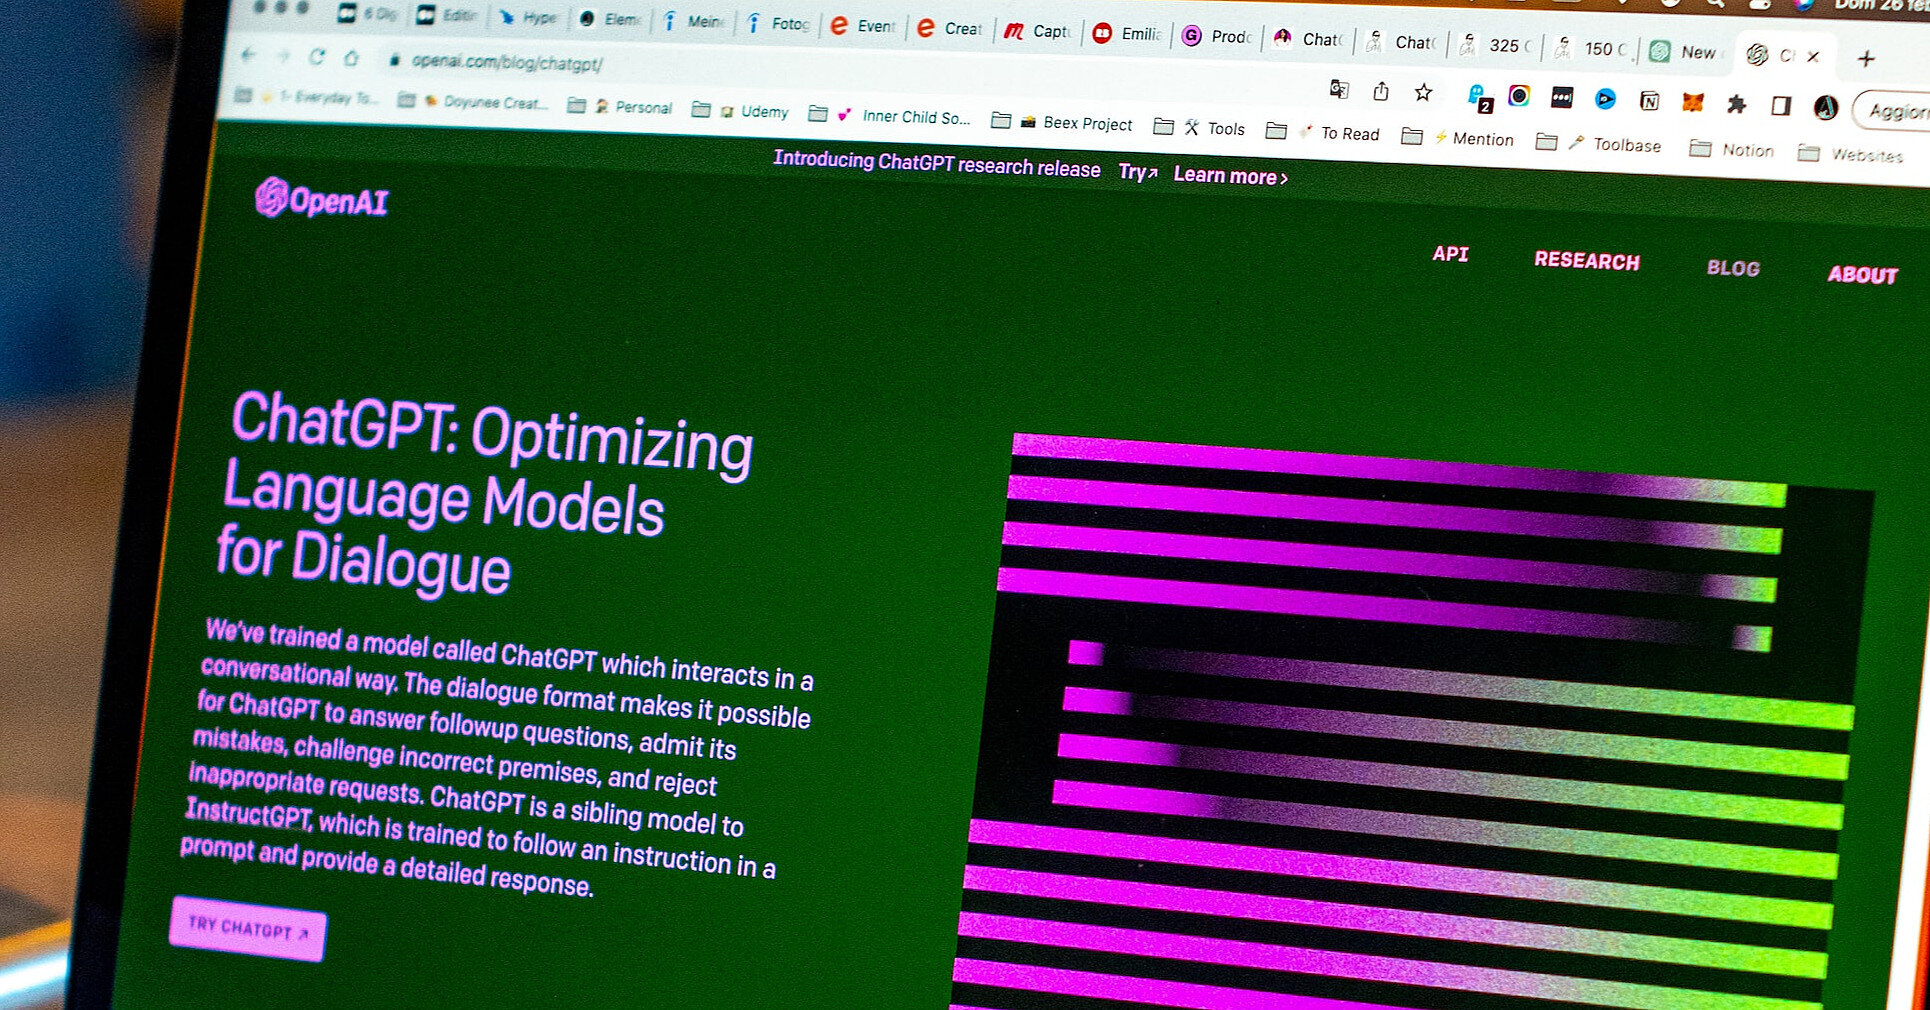Switch to the Capt tab

point(1037,31)
